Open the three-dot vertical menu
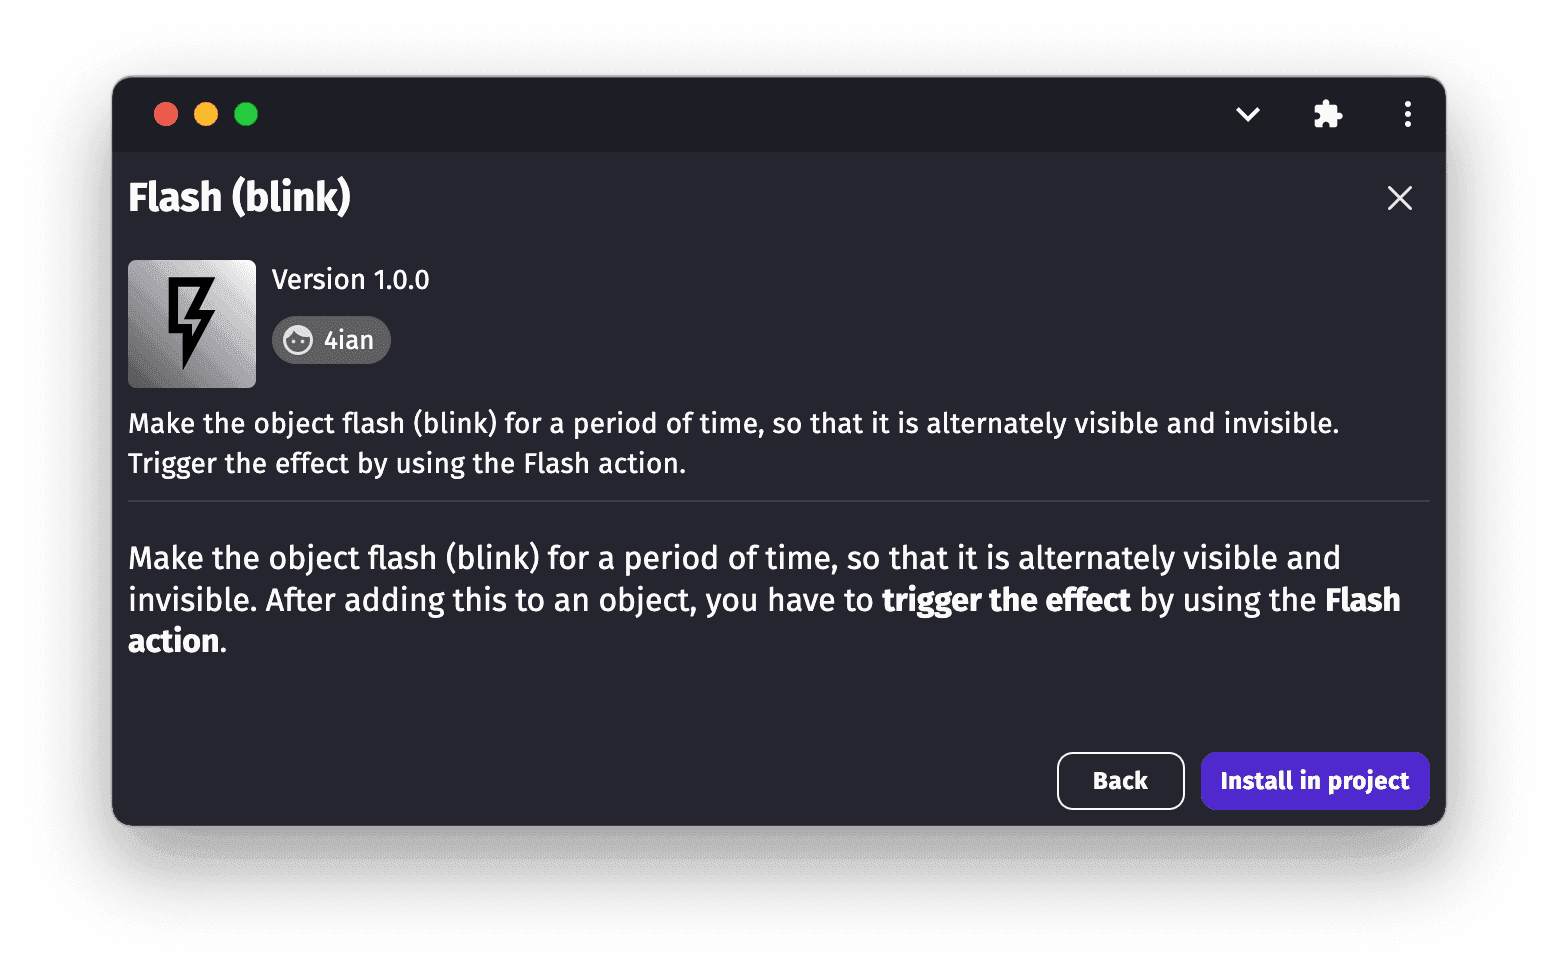 [x=1407, y=114]
